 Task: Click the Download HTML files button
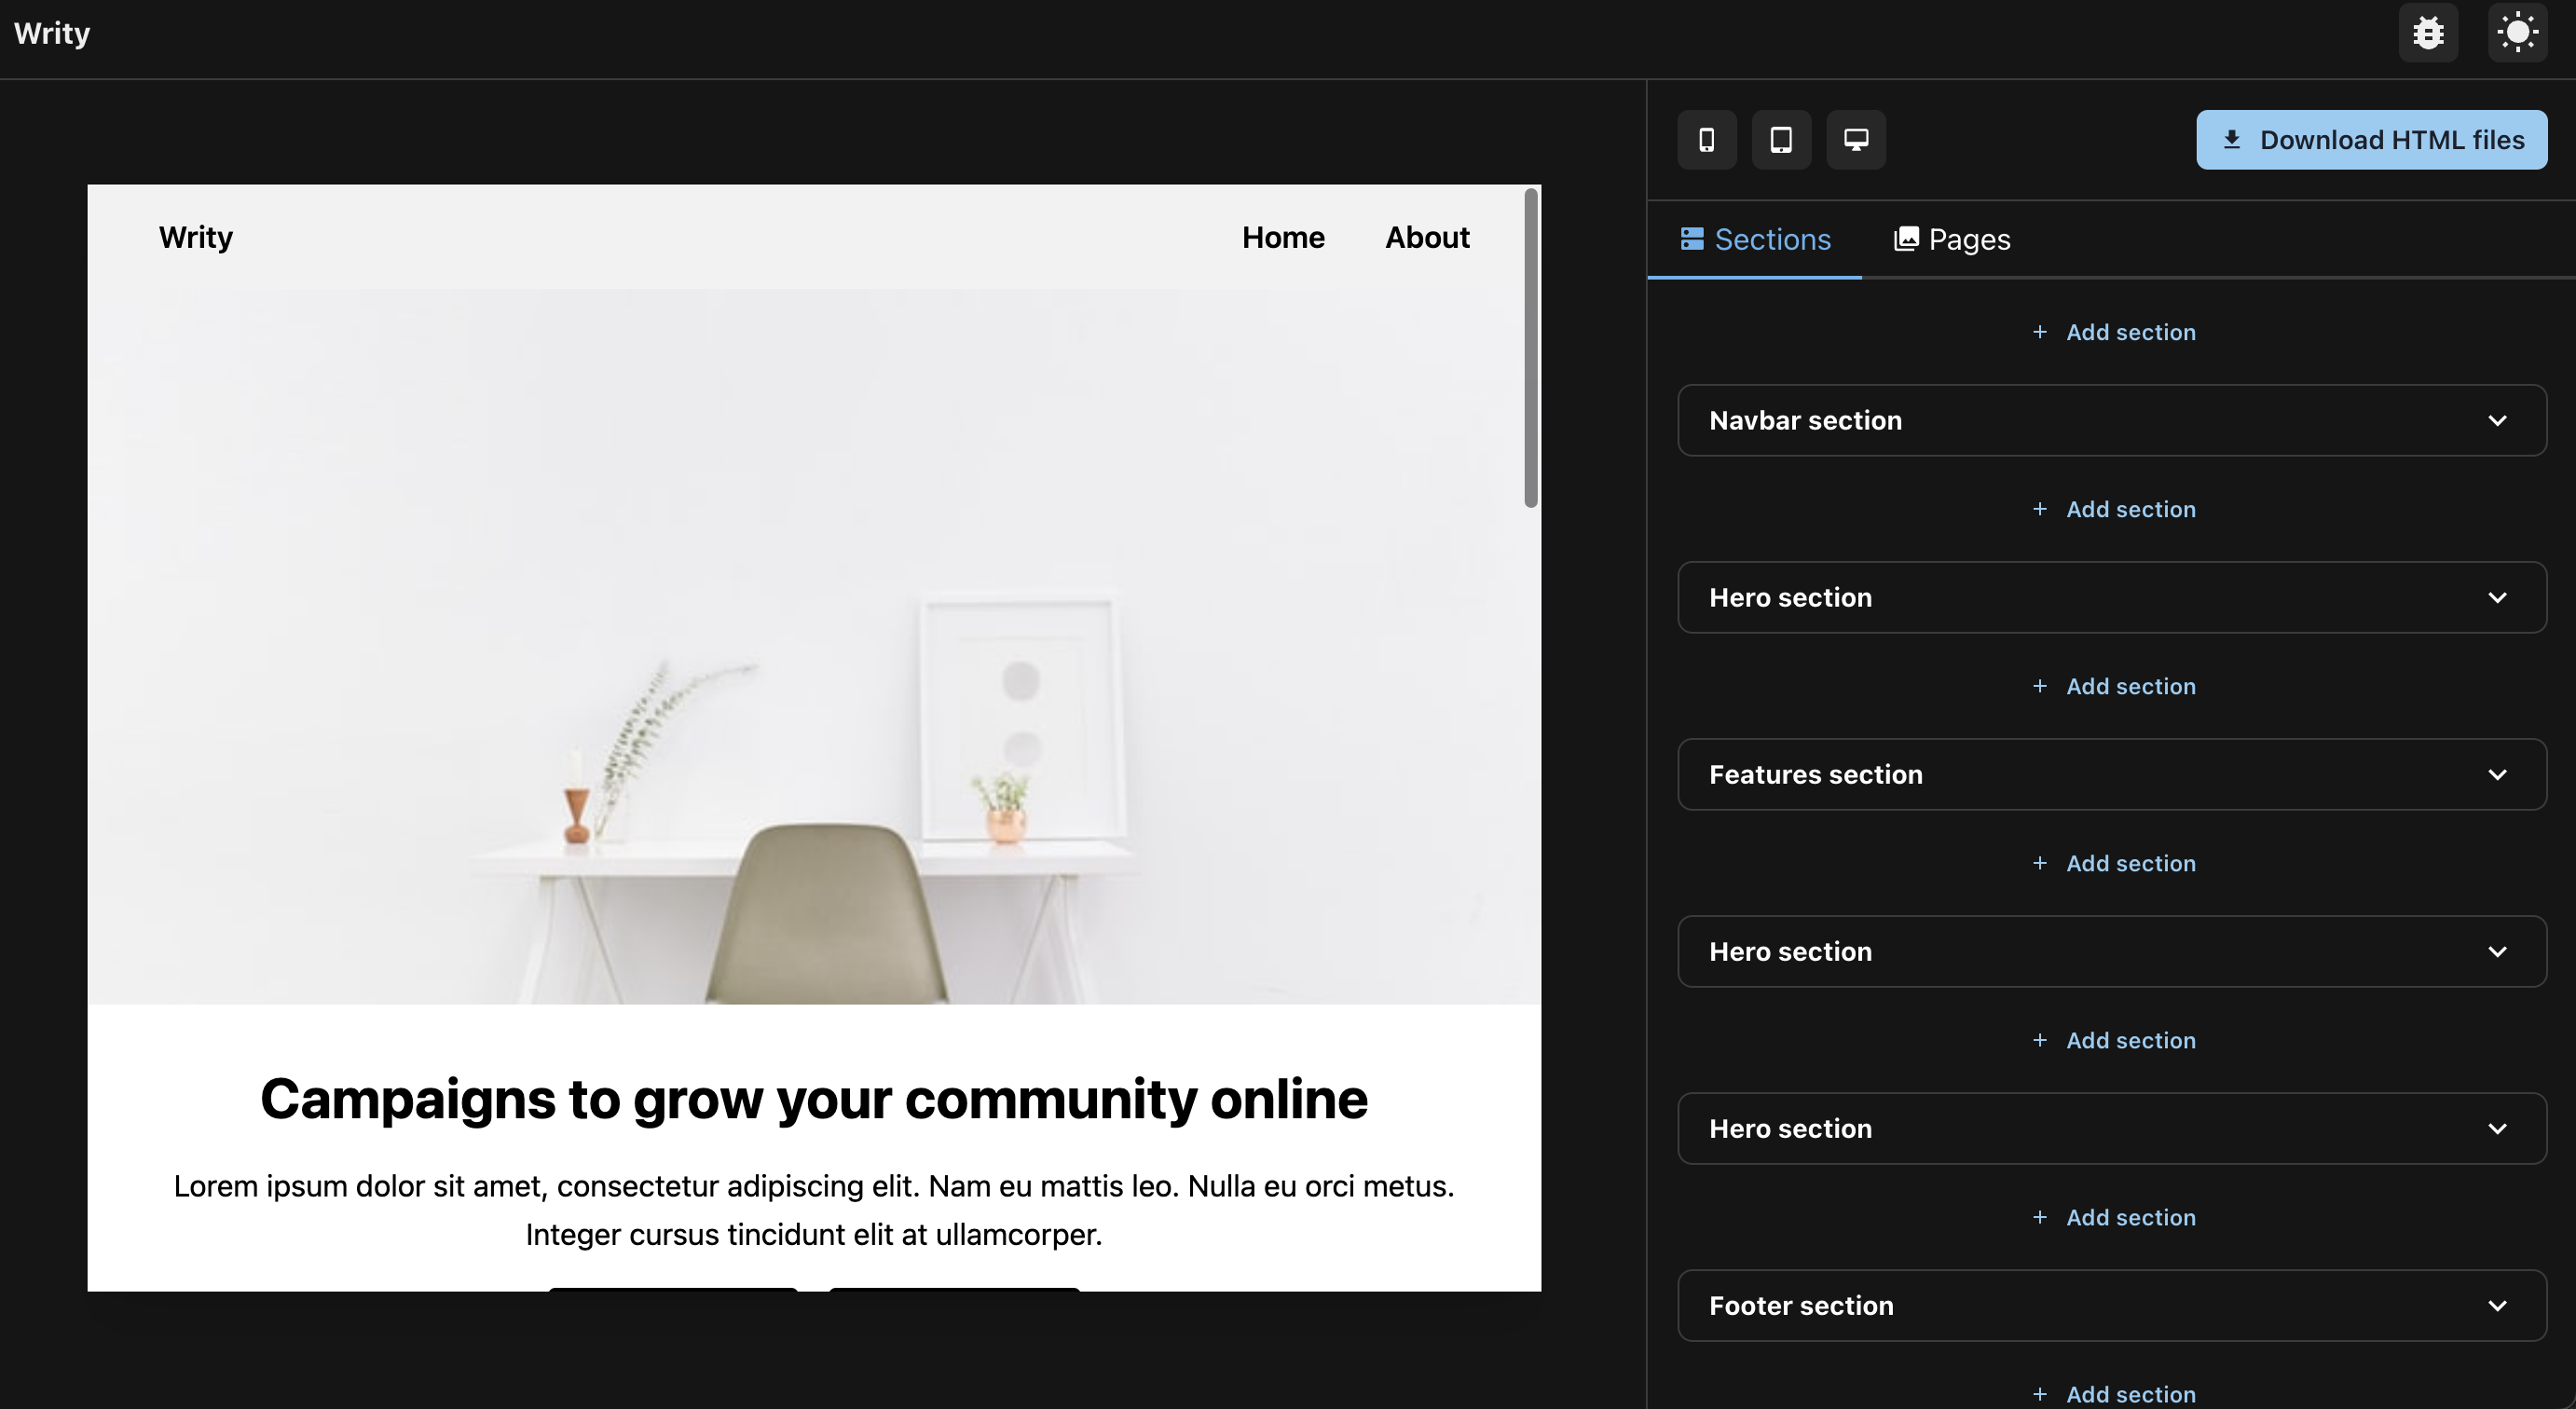point(2371,140)
